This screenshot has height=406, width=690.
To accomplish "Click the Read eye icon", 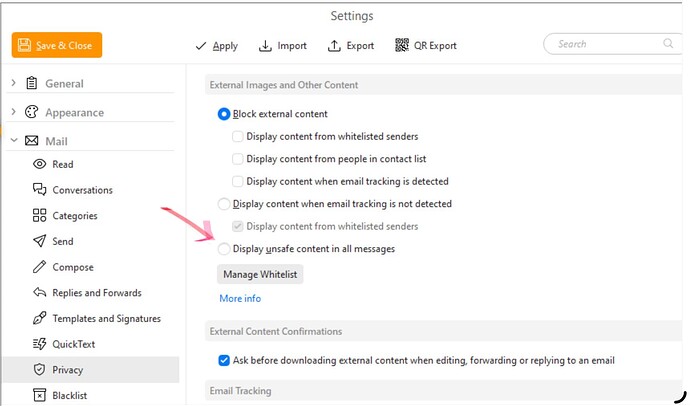I will pyautogui.click(x=39, y=164).
